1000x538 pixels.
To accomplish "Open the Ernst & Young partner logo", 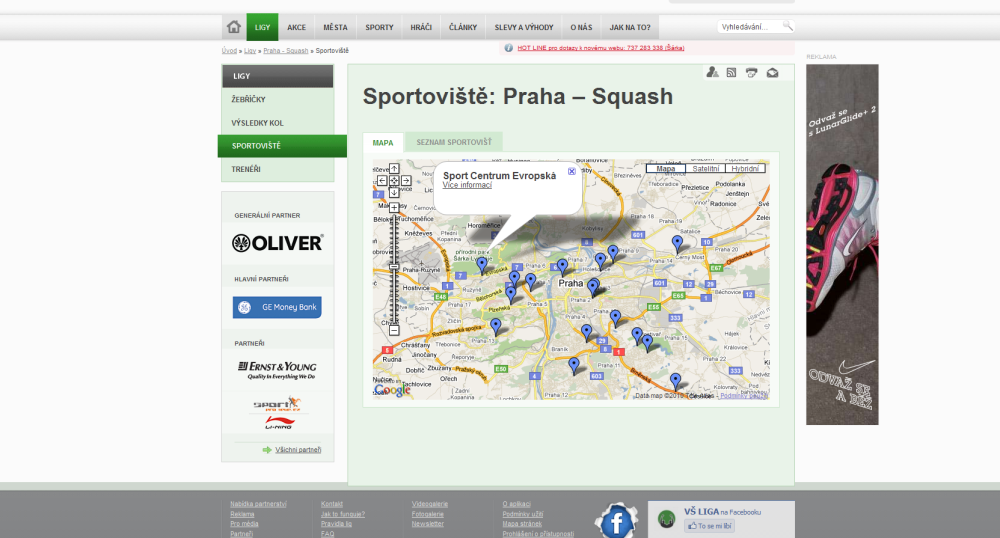I will (x=277, y=370).
